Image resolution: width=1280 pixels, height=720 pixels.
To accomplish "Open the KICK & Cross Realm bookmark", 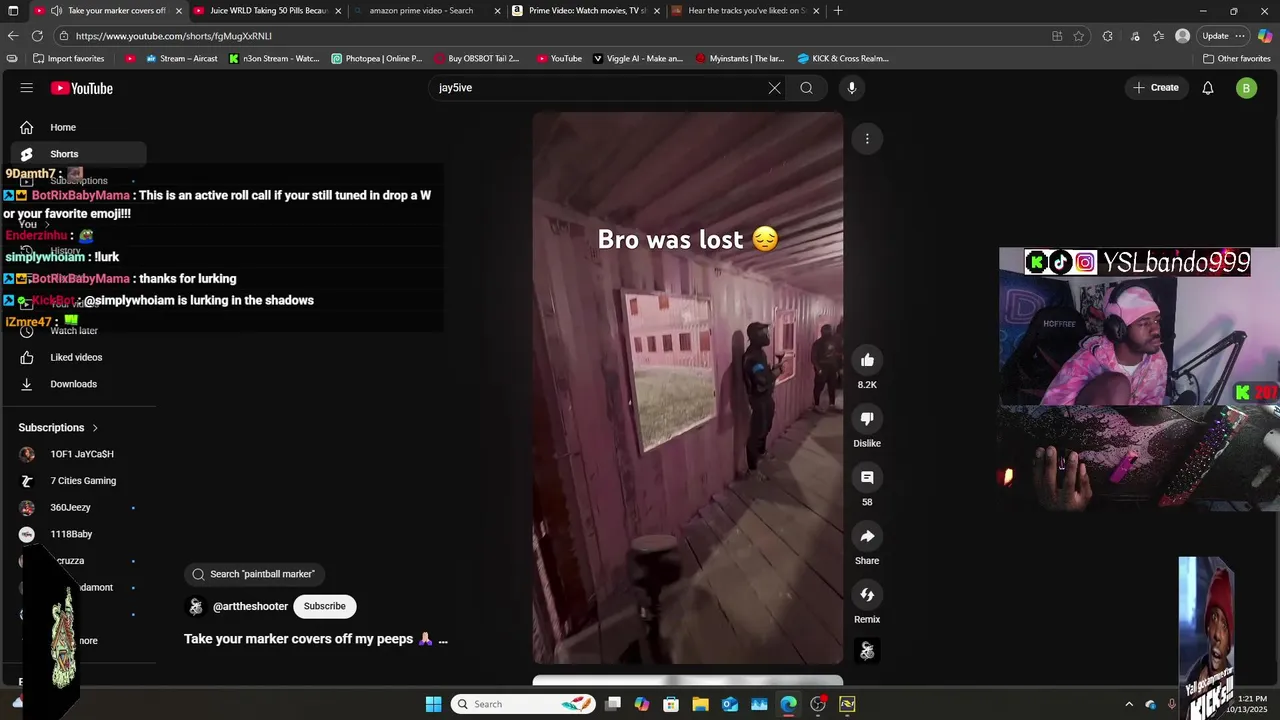I will (x=843, y=58).
